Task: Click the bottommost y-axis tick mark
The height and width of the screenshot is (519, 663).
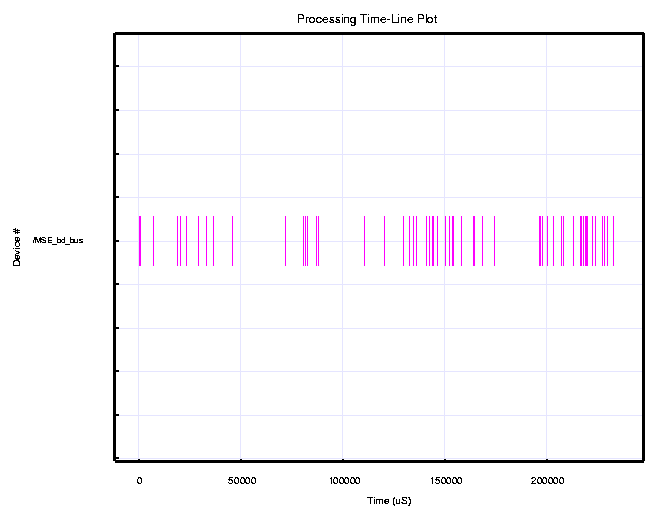Action: pos(117,458)
